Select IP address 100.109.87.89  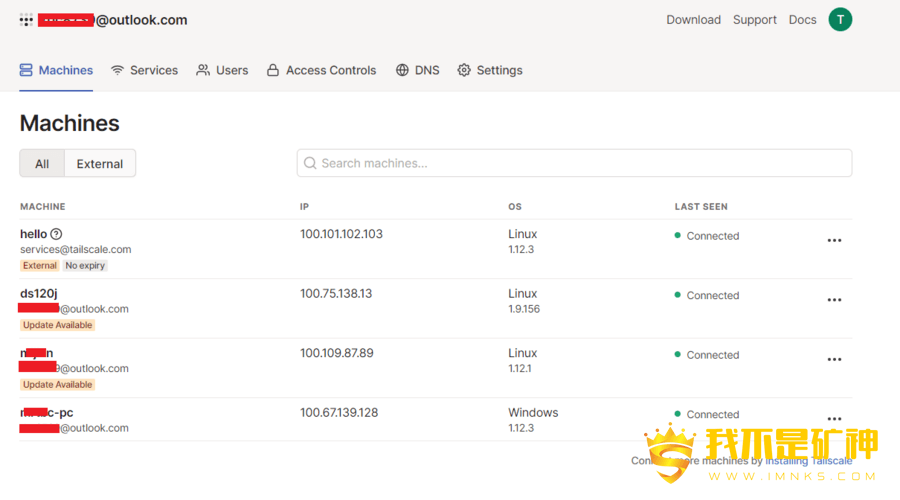coord(336,353)
